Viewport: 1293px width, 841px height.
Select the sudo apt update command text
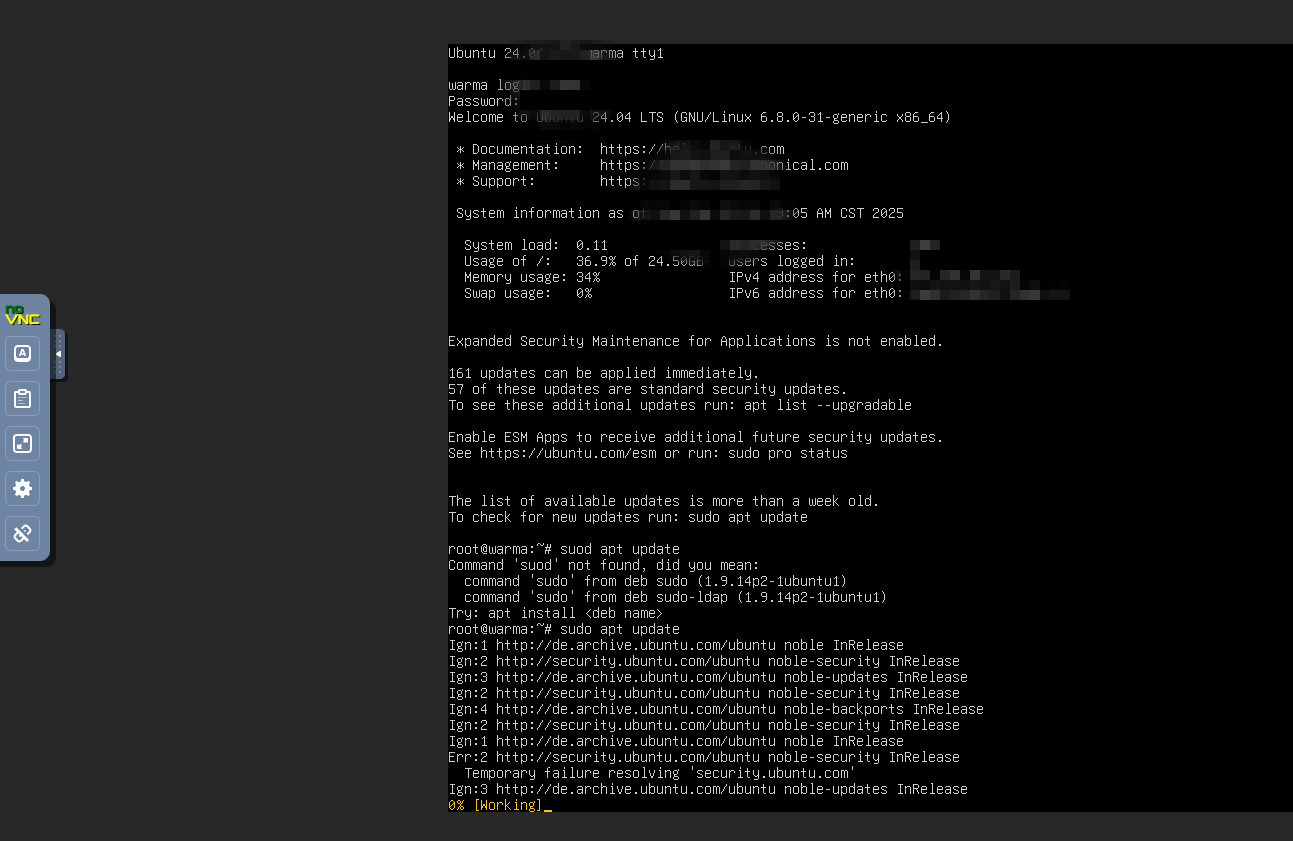tap(621, 629)
